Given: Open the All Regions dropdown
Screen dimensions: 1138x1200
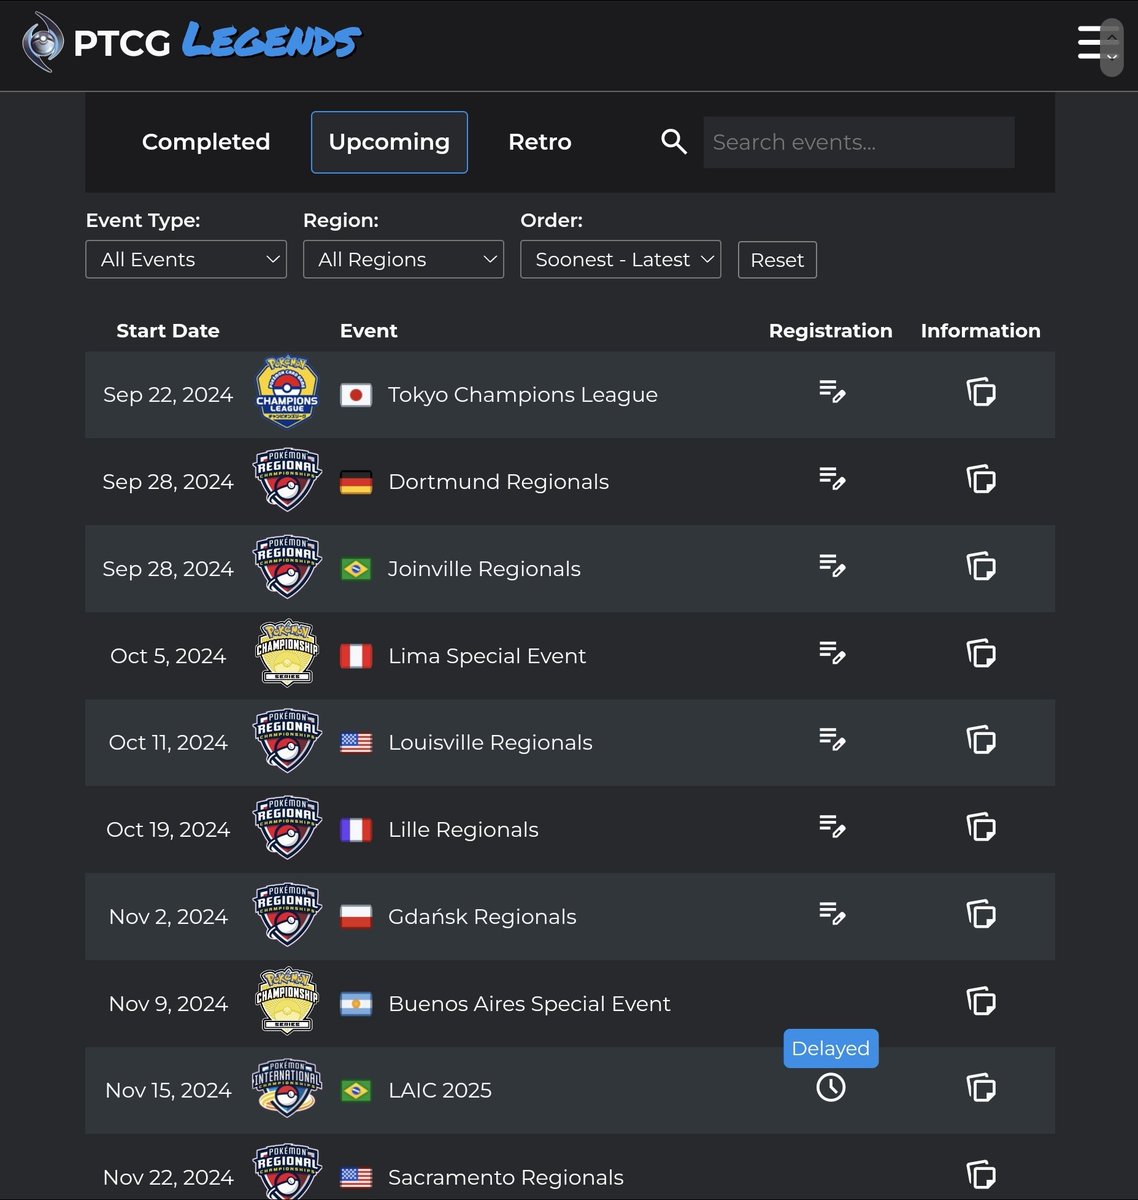Looking at the screenshot, I should click(403, 259).
